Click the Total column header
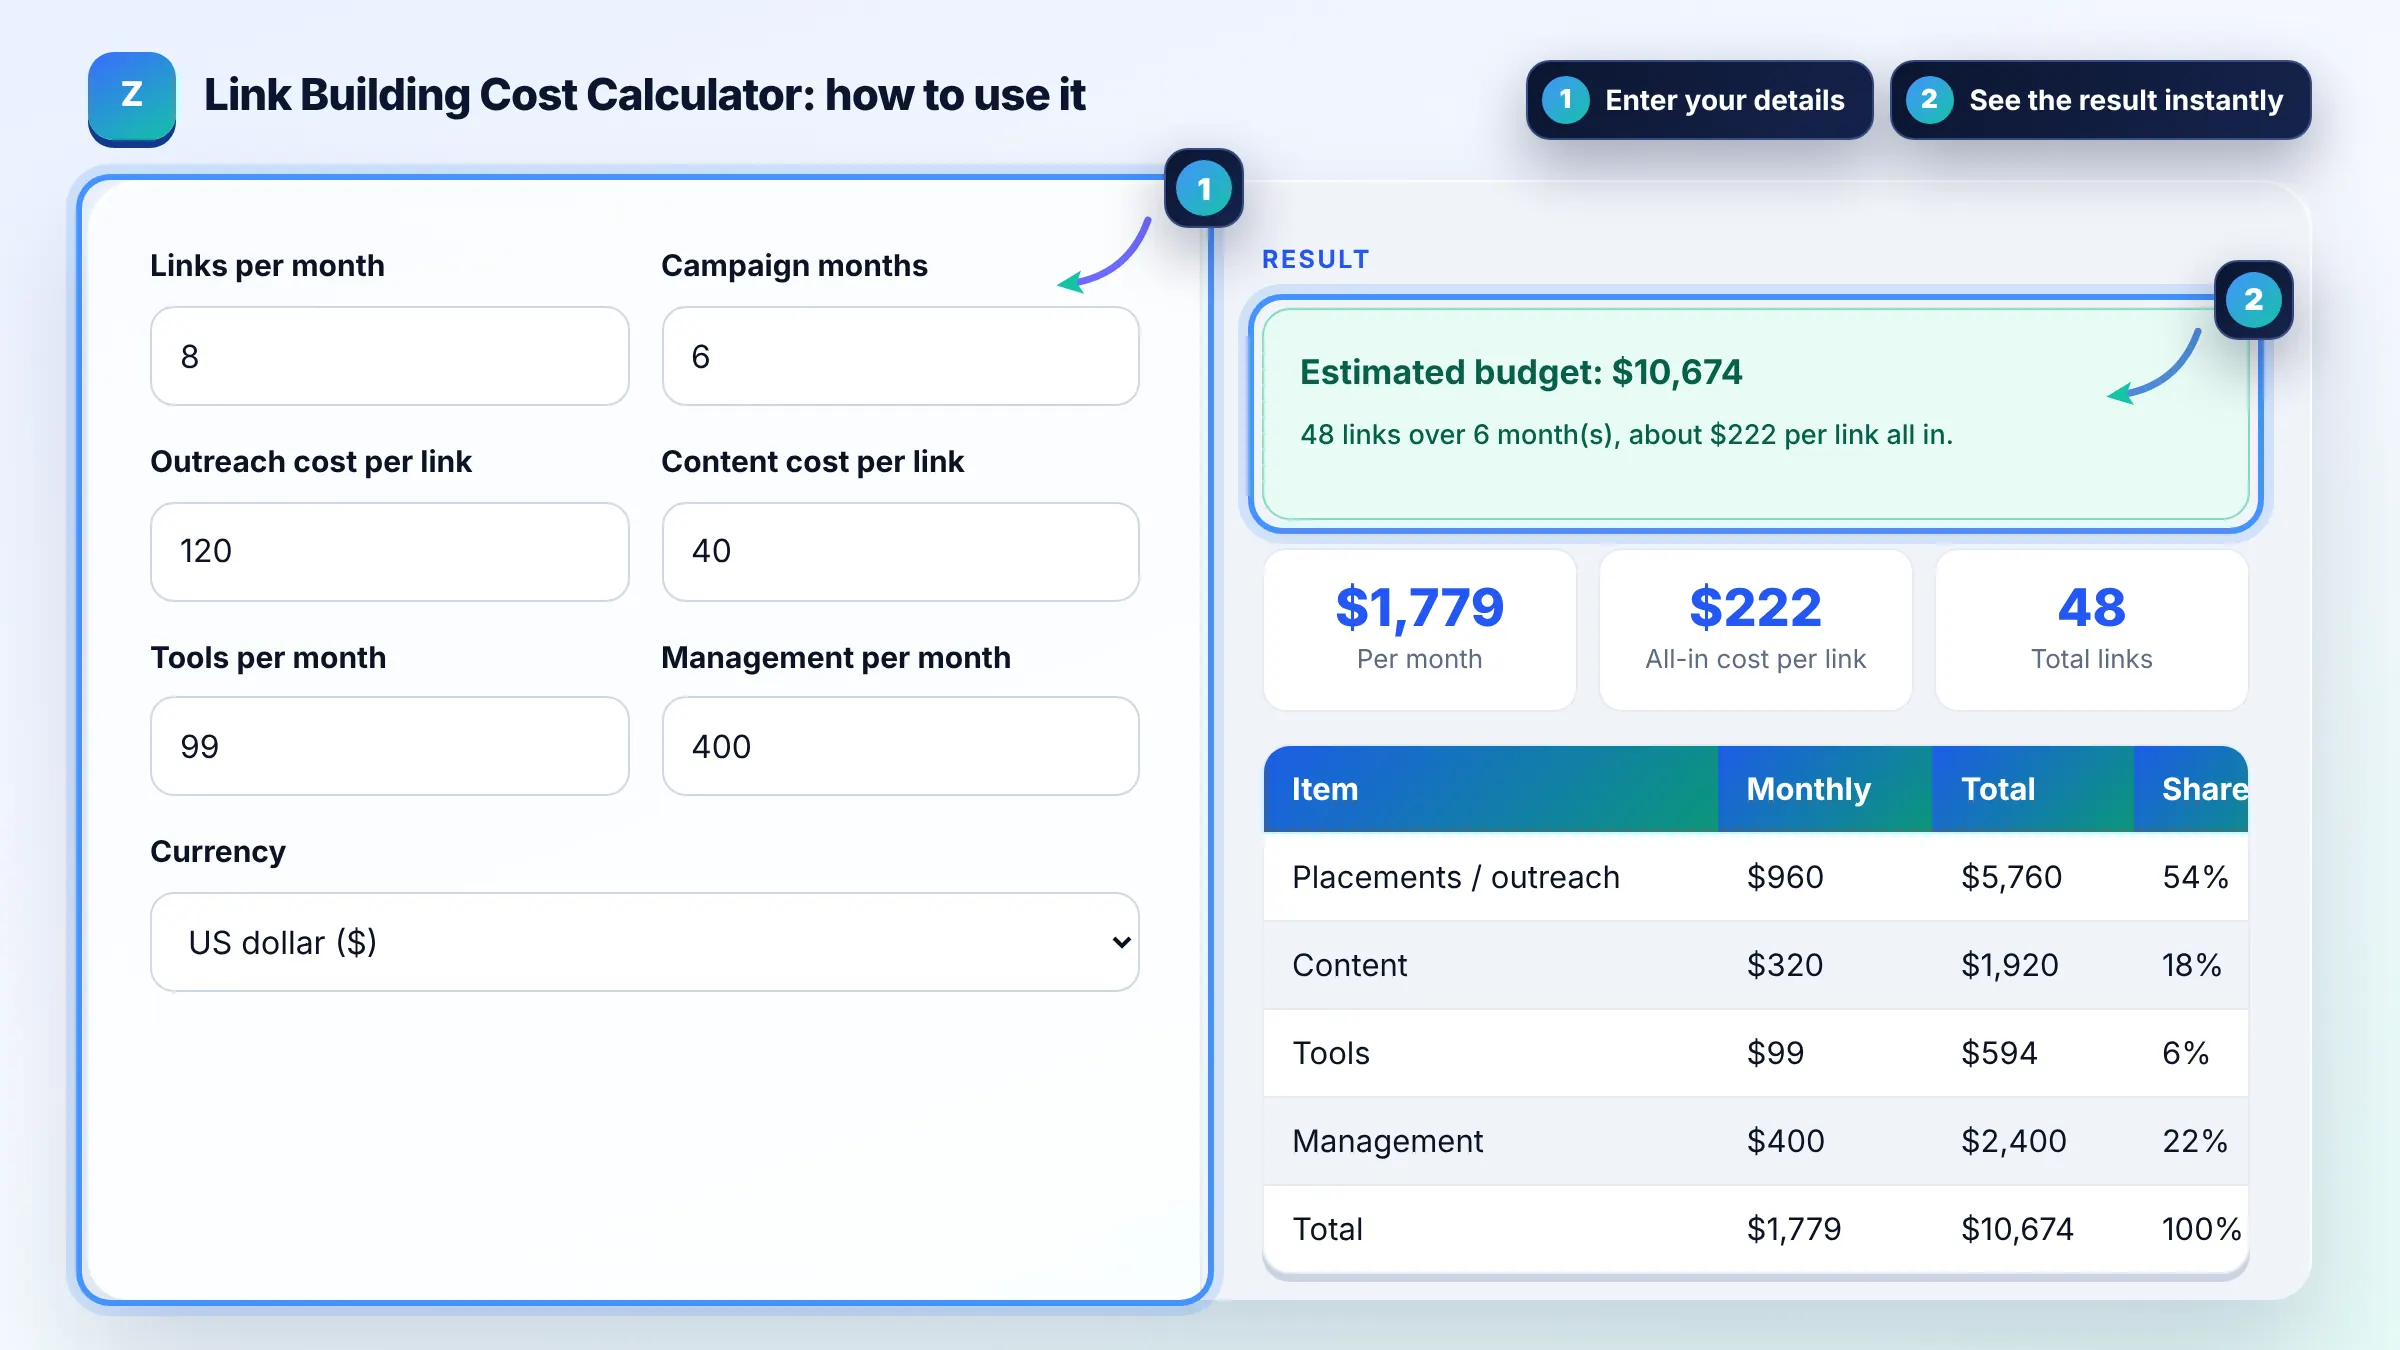 coord(2032,789)
